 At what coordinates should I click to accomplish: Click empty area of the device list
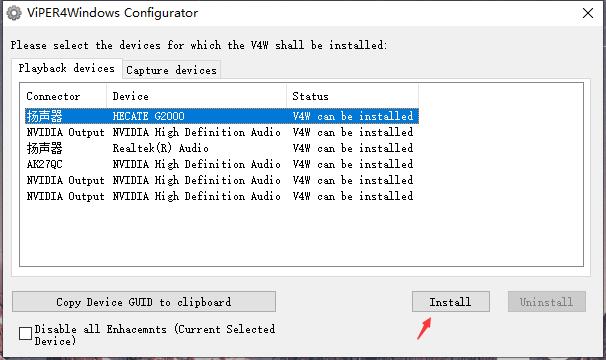point(301,236)
